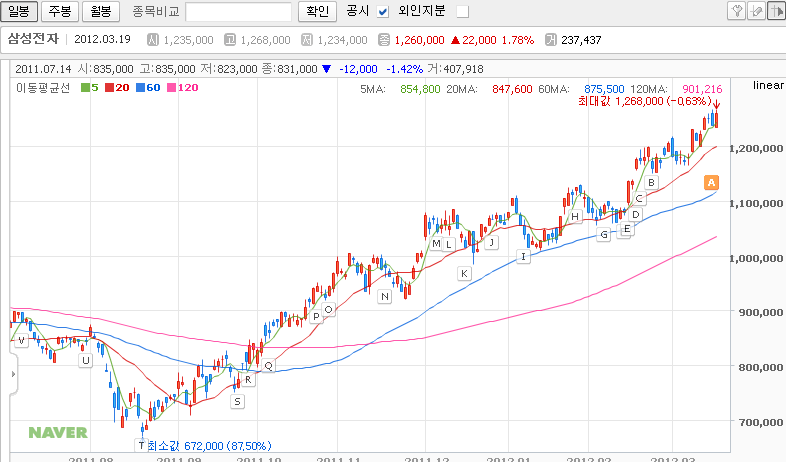Open disclosure marker E on chart
This screenshot has width=786, height=462.
(x=627, y=229)
